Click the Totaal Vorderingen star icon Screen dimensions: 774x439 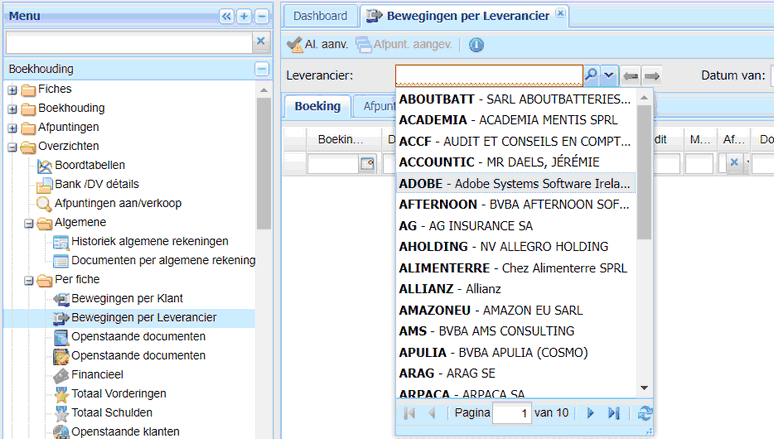pos(61,395)
